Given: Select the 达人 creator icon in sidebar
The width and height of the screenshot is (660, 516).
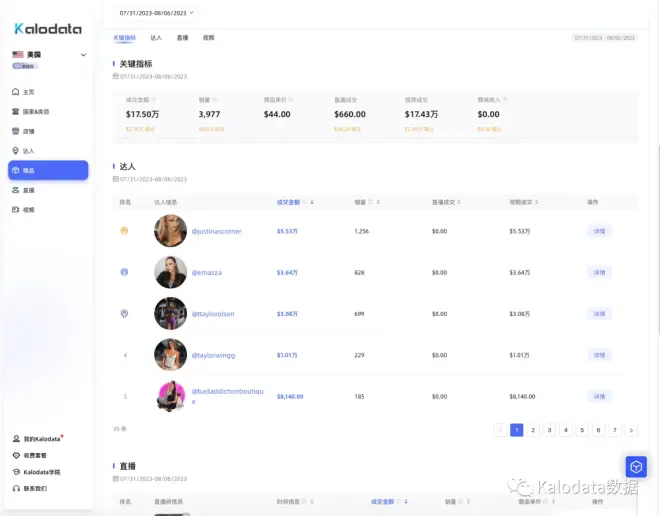Looking at the screenshot, I should click(16, 151).
